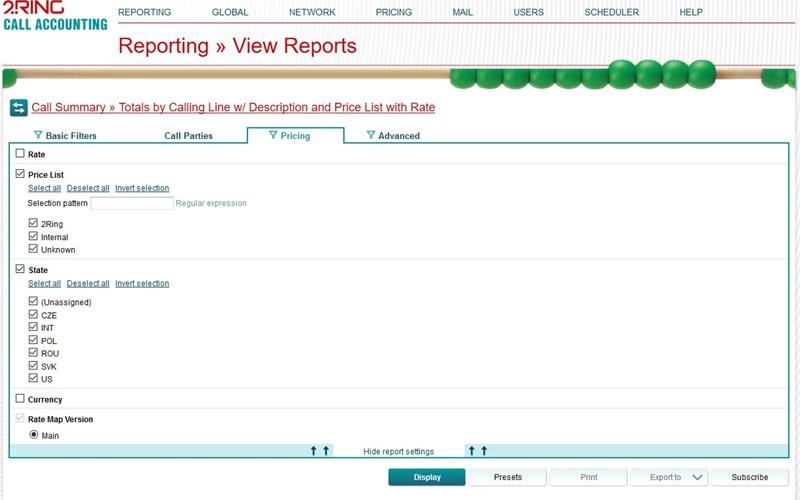
Task: Click Invert selection under State
Action: click(x=142, y=283)
